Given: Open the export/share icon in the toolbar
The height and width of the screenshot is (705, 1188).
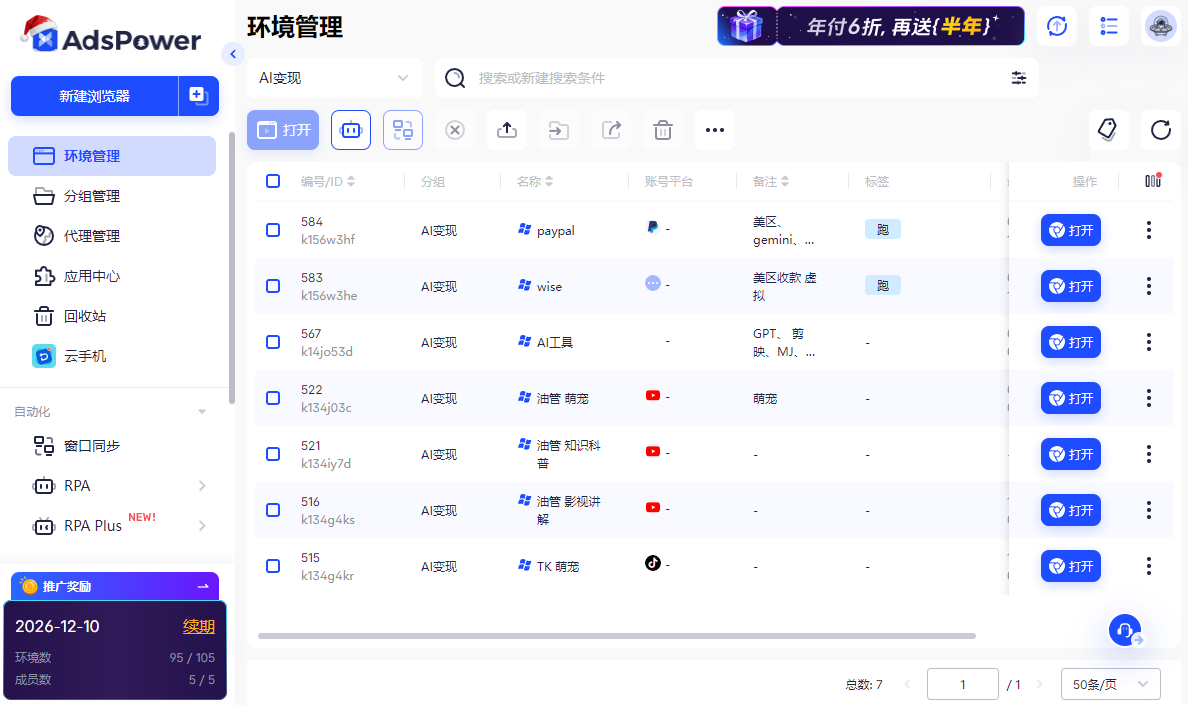Looking at the screenshot, I should pos(610,130).
